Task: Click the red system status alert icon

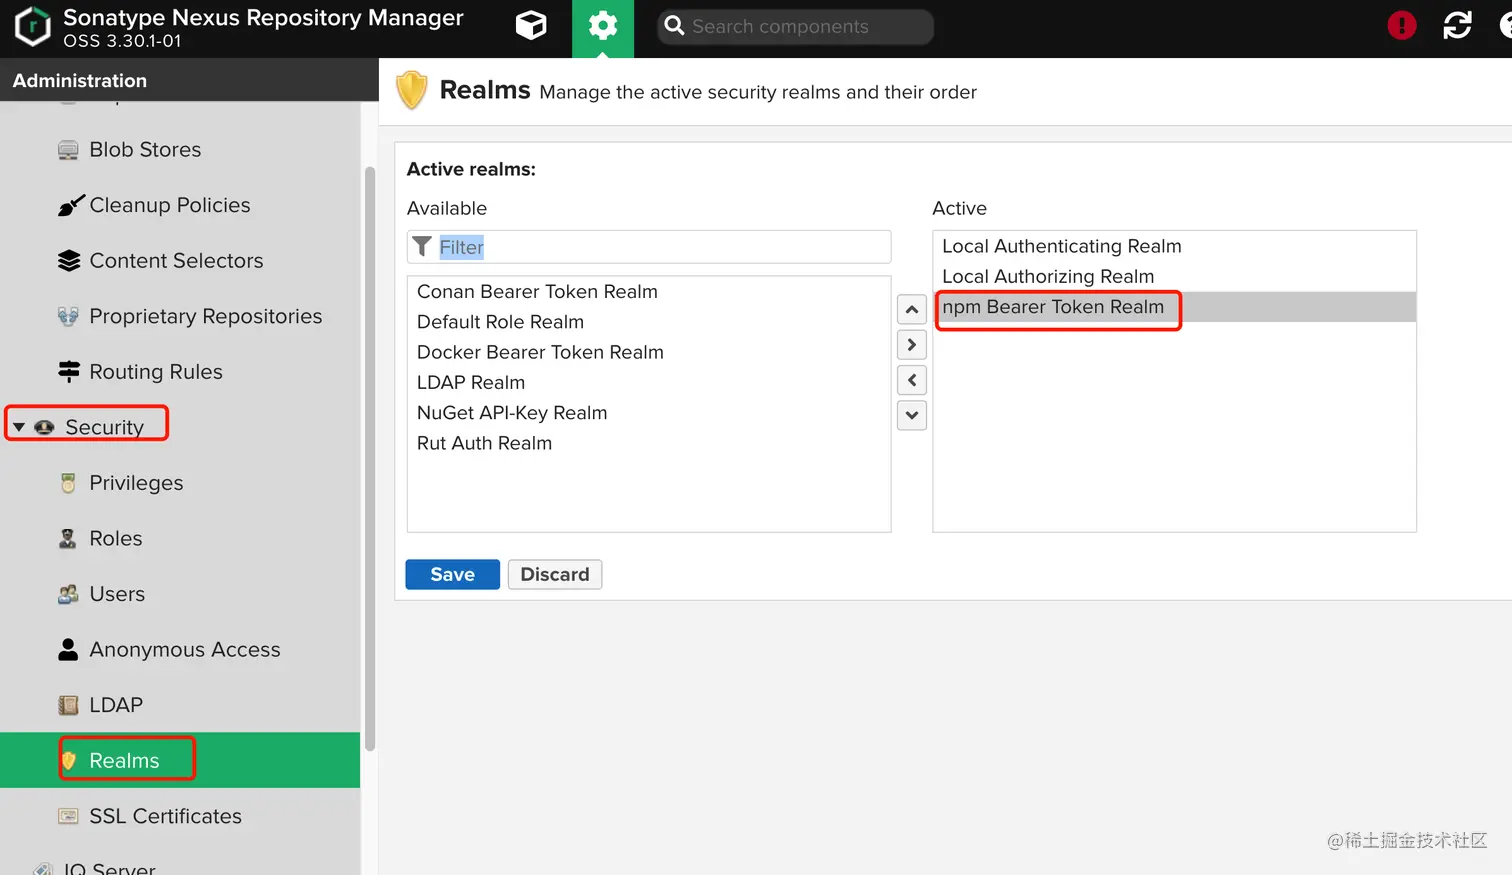Action: click(x=1401, y=26)
